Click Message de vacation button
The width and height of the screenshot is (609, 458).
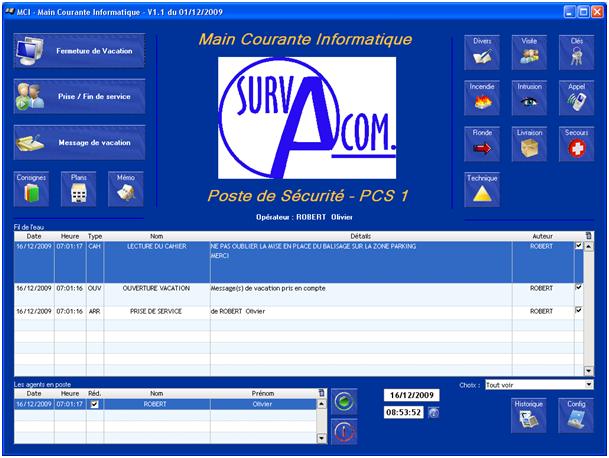[x=79, y=143]
